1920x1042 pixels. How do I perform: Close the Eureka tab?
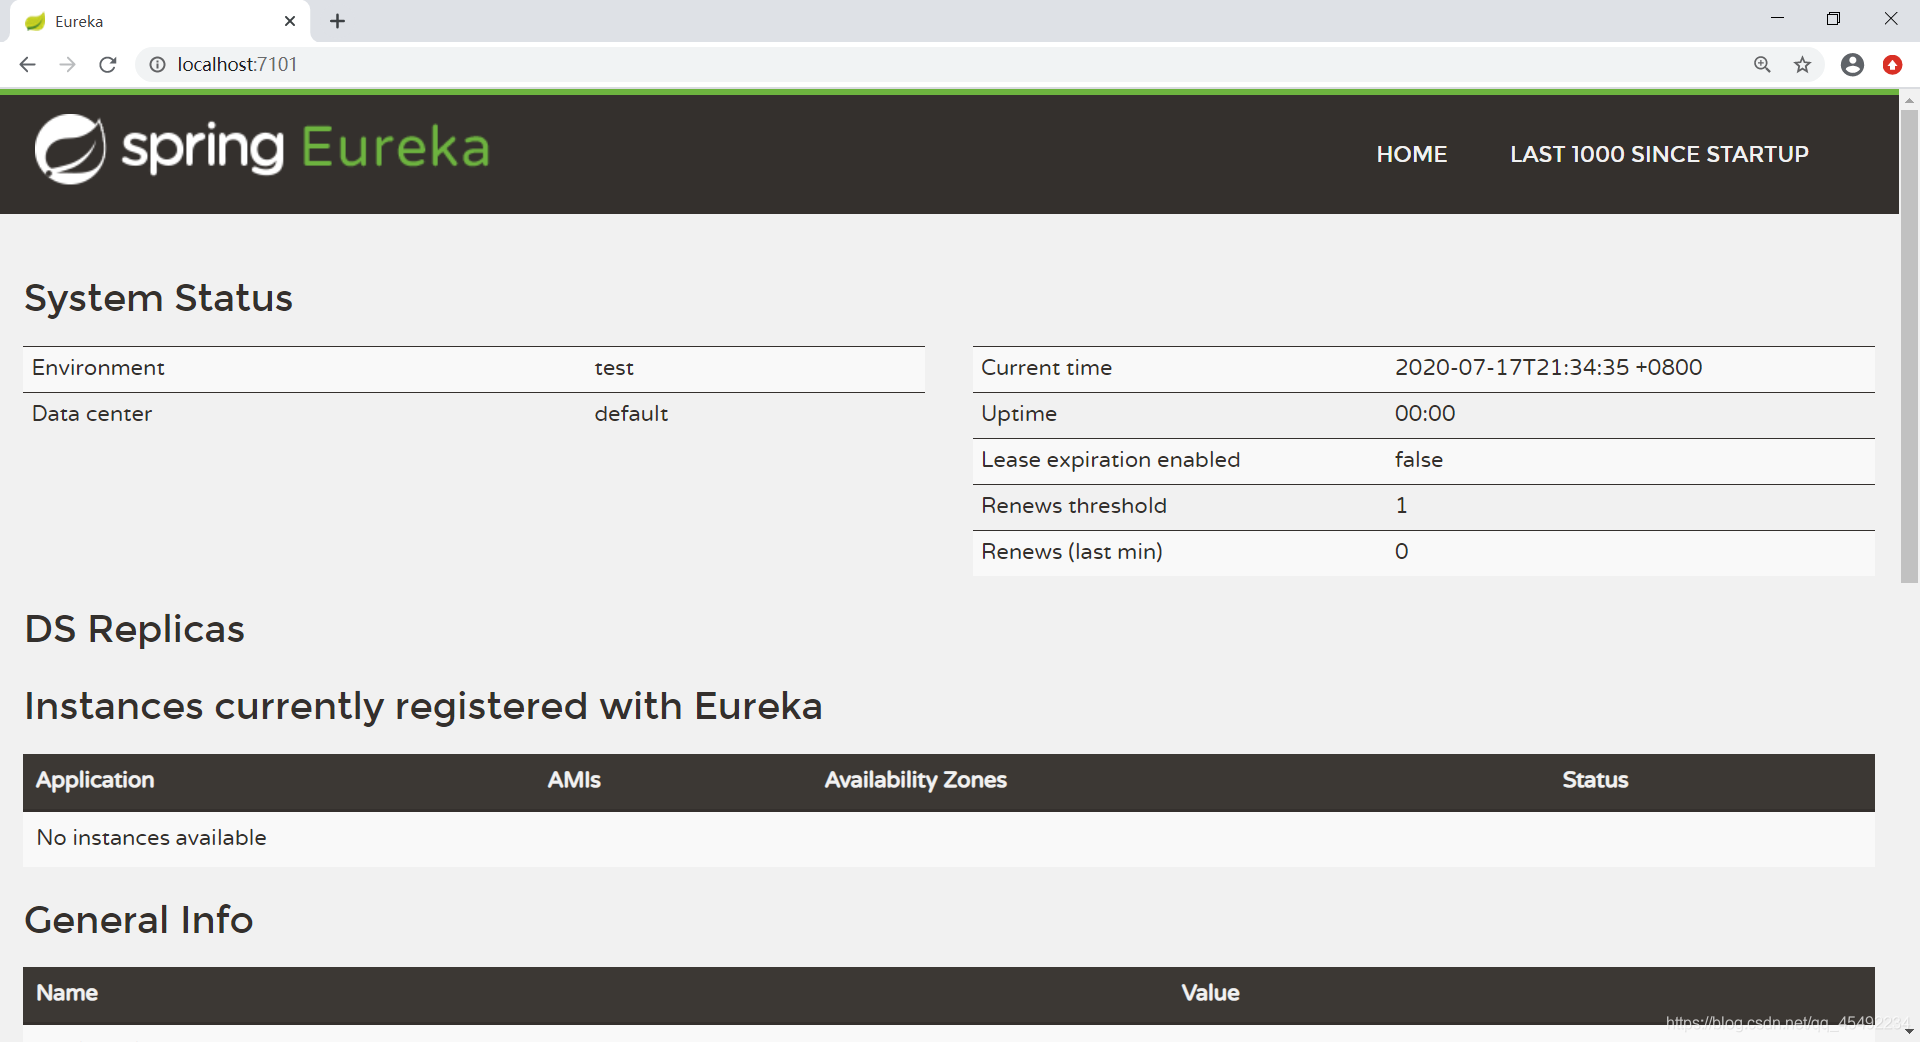click(290, 21)
